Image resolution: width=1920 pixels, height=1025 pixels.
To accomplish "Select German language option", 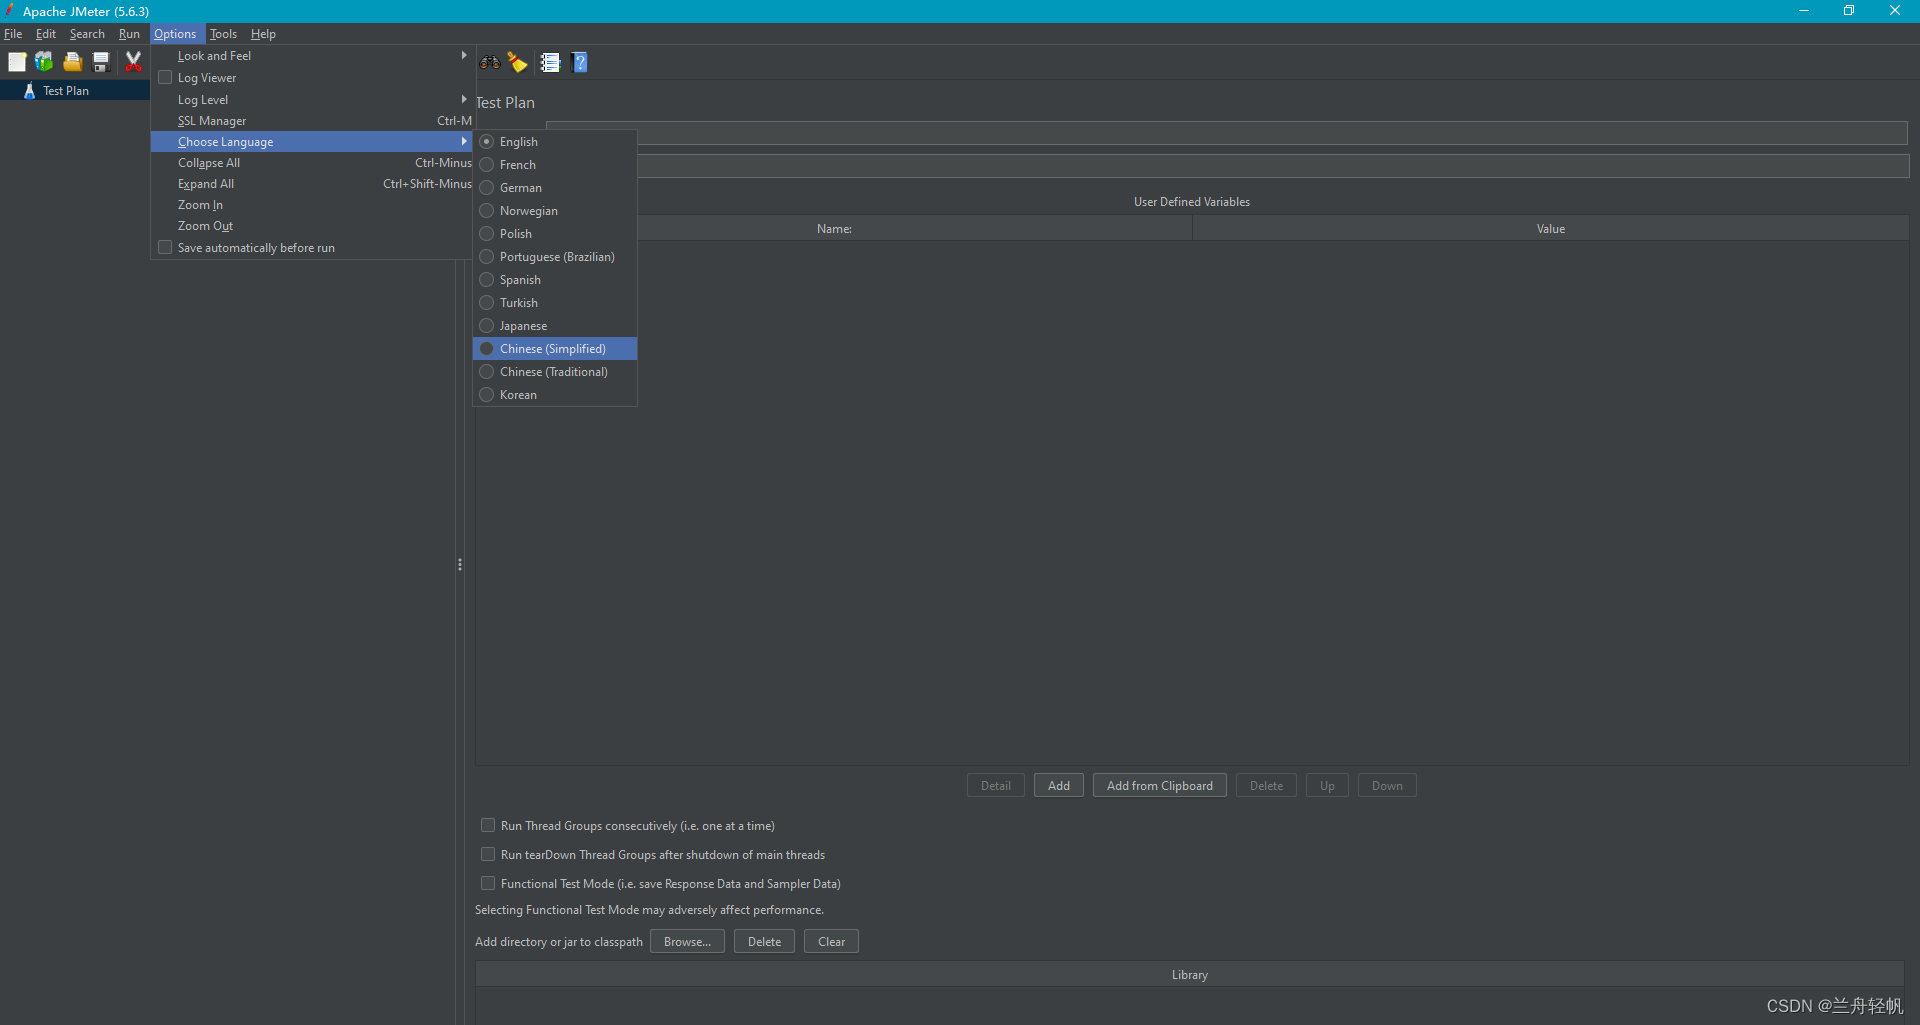I will 555,188.
